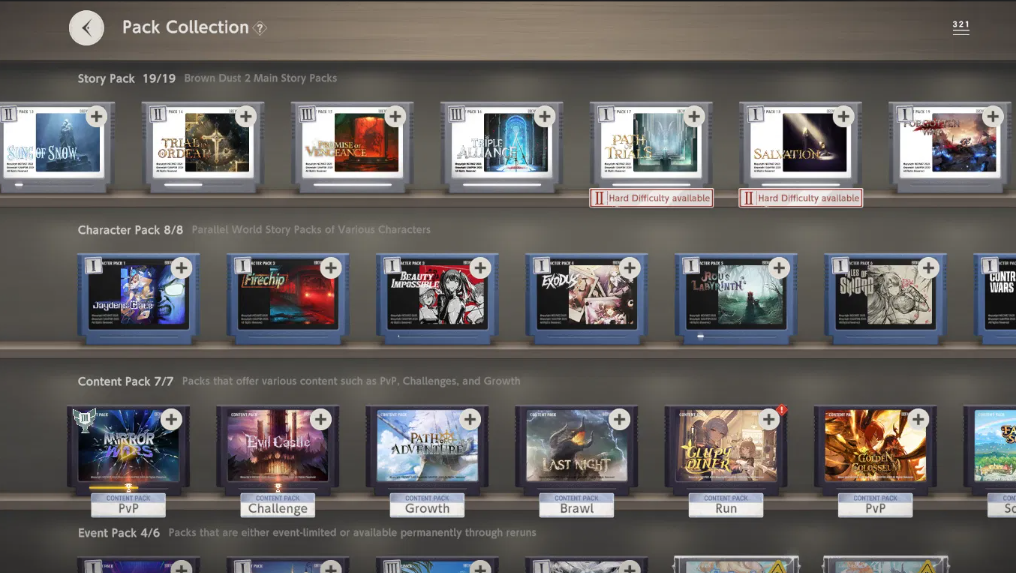Tap the plus icon on Beauty Impossible

tap(480, 268)
